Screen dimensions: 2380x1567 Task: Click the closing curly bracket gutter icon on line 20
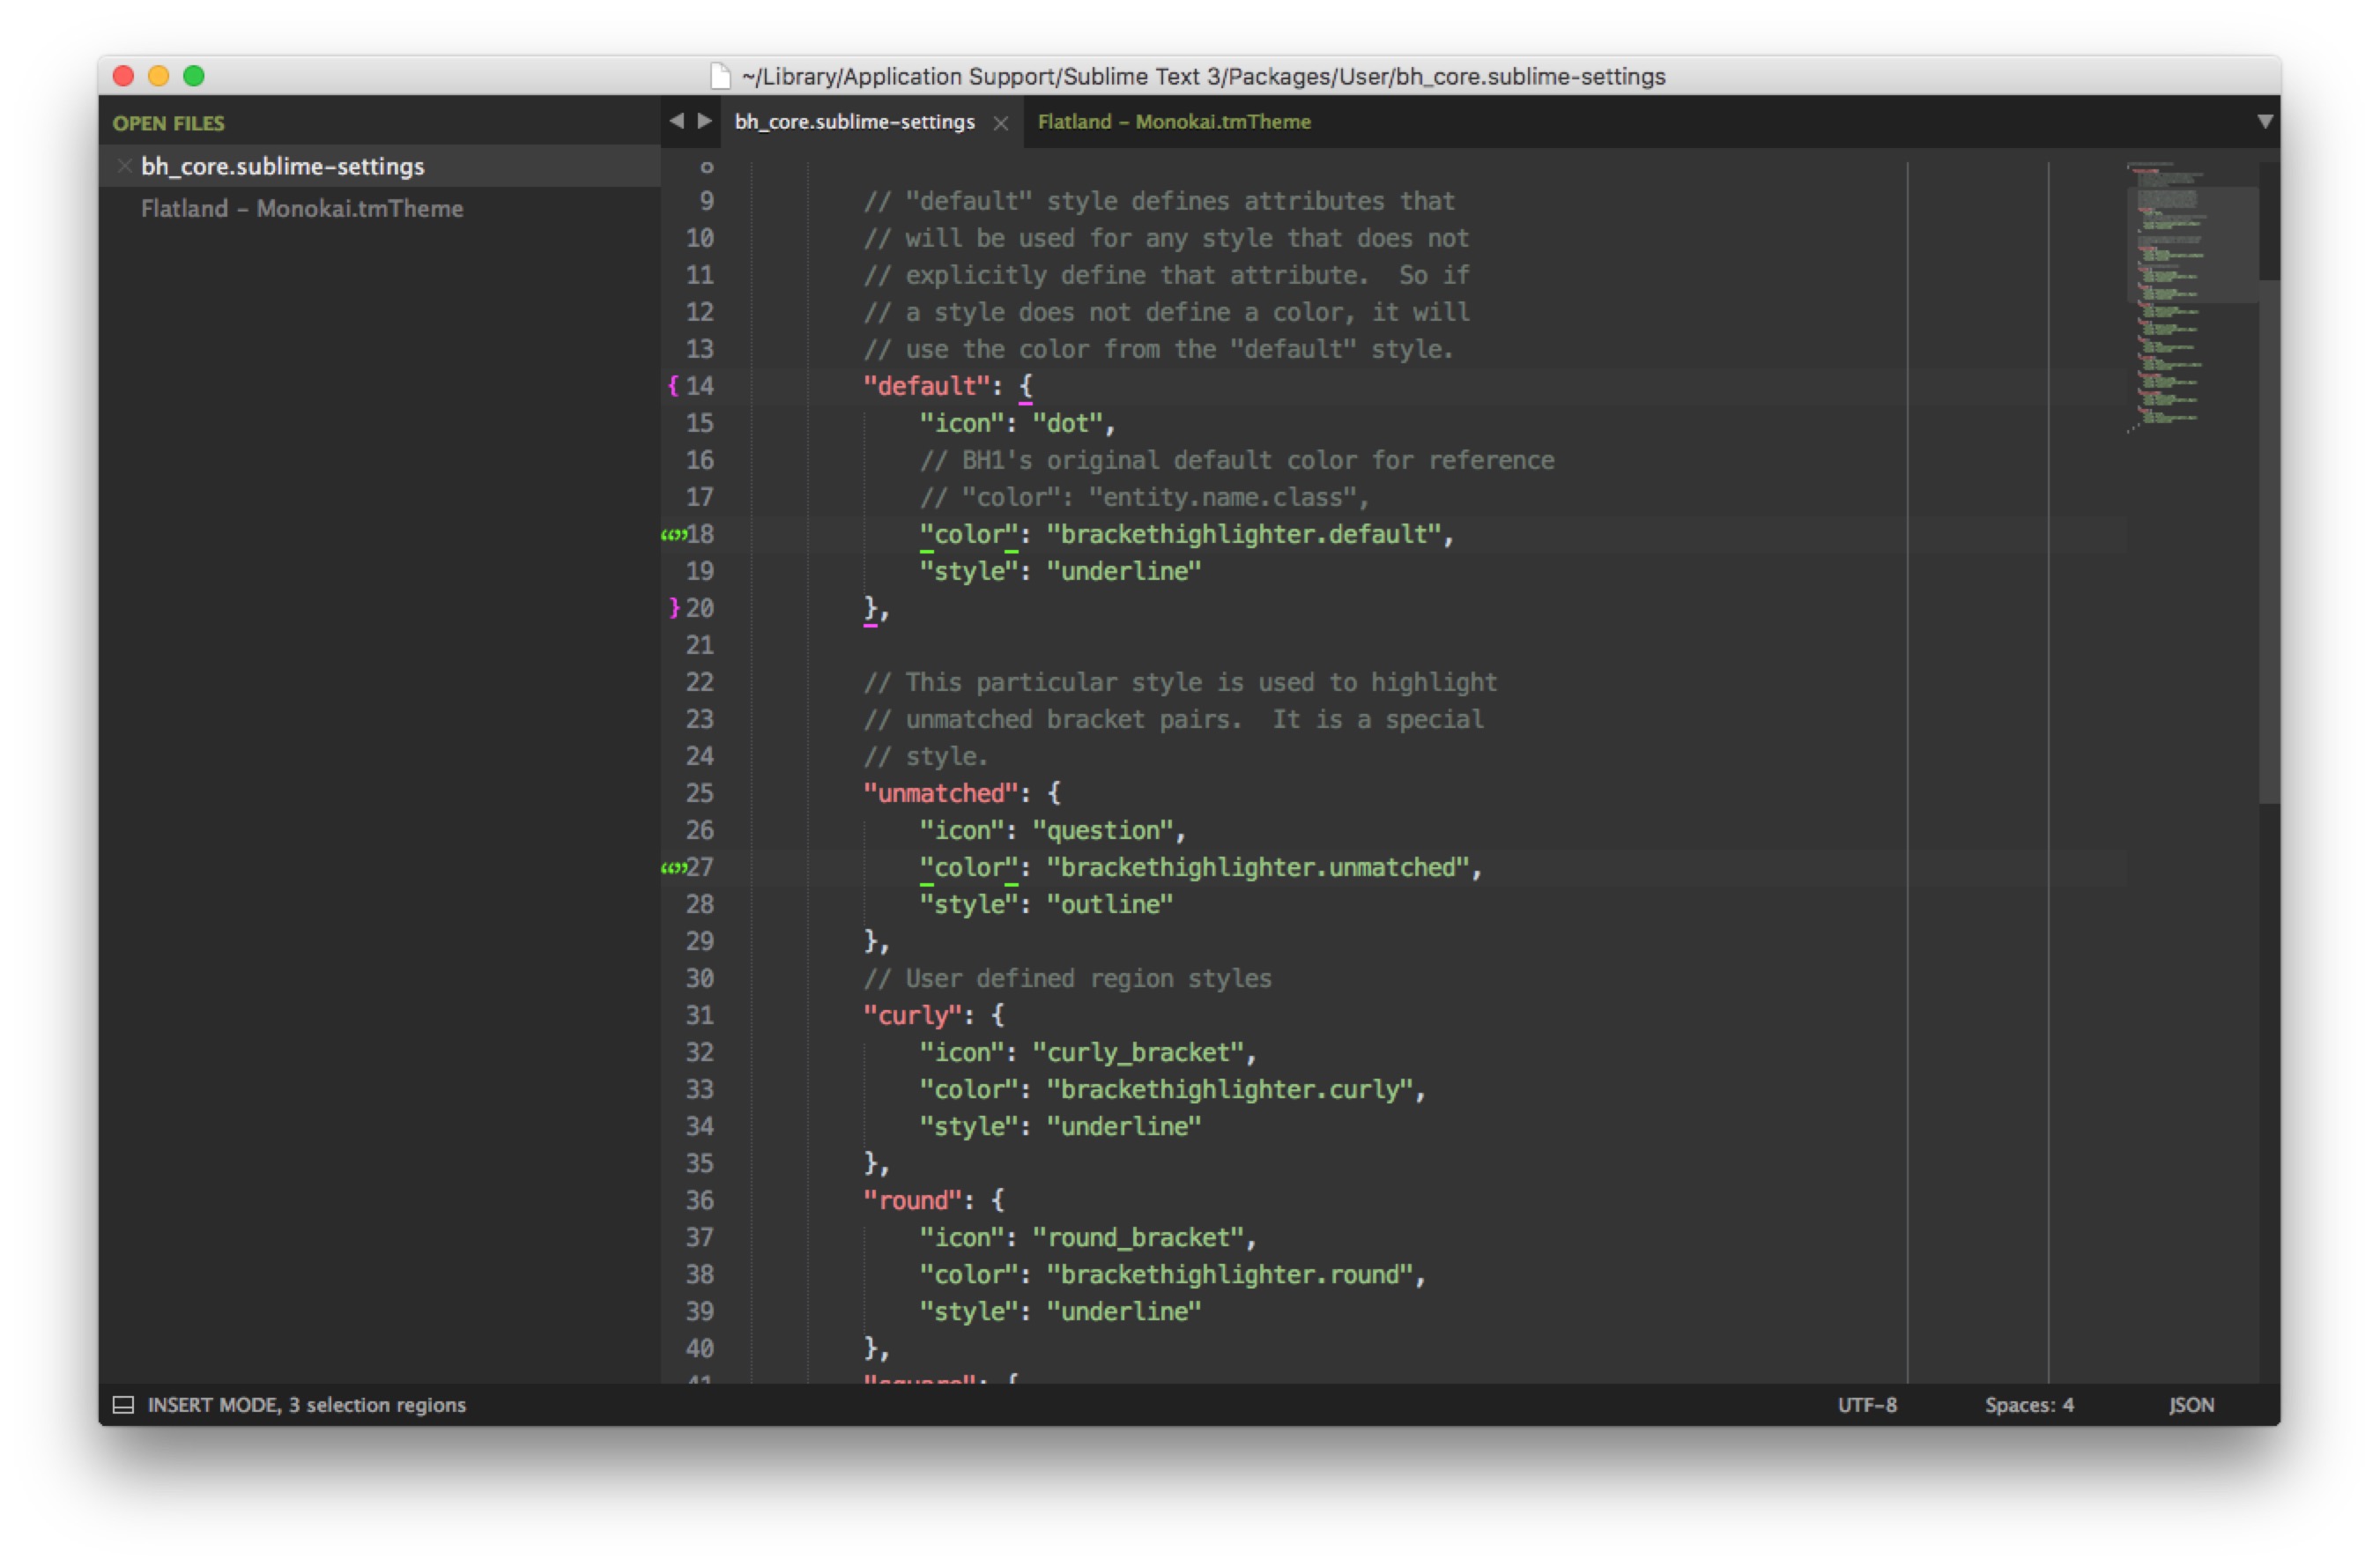pyautogui.click(x=674, y=607)
